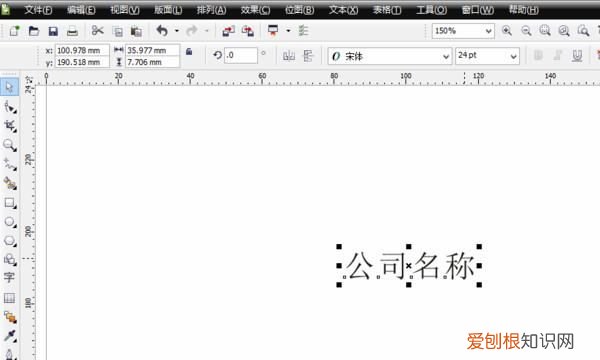Open the 24 pt font size dropdown
The image size is (600, 360).
513,57
